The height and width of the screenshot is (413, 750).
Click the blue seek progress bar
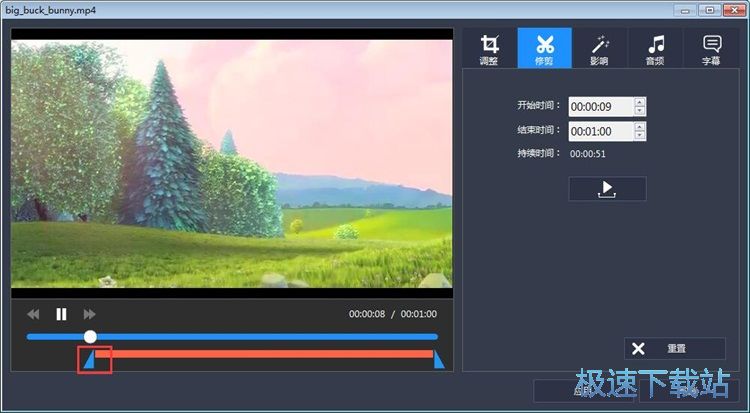click(x=232, y=337)
